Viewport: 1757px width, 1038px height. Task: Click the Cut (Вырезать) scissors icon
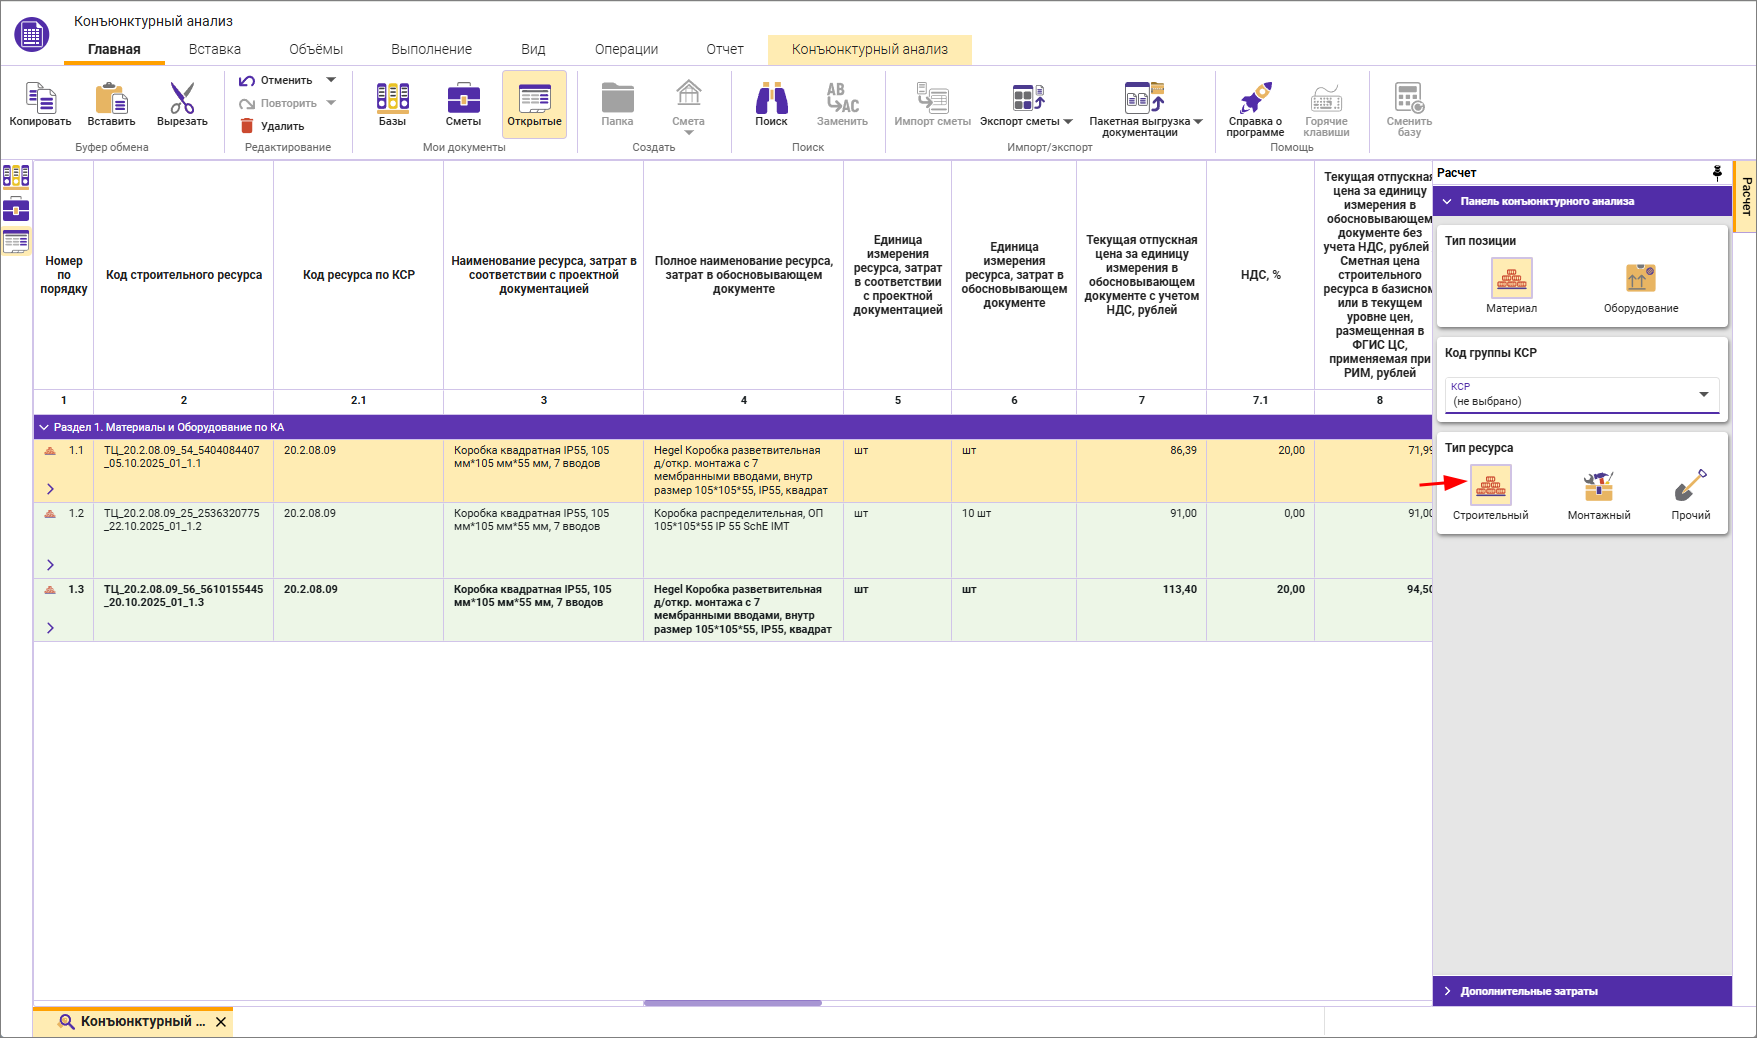pyautogui.click(x=182, y=100)
